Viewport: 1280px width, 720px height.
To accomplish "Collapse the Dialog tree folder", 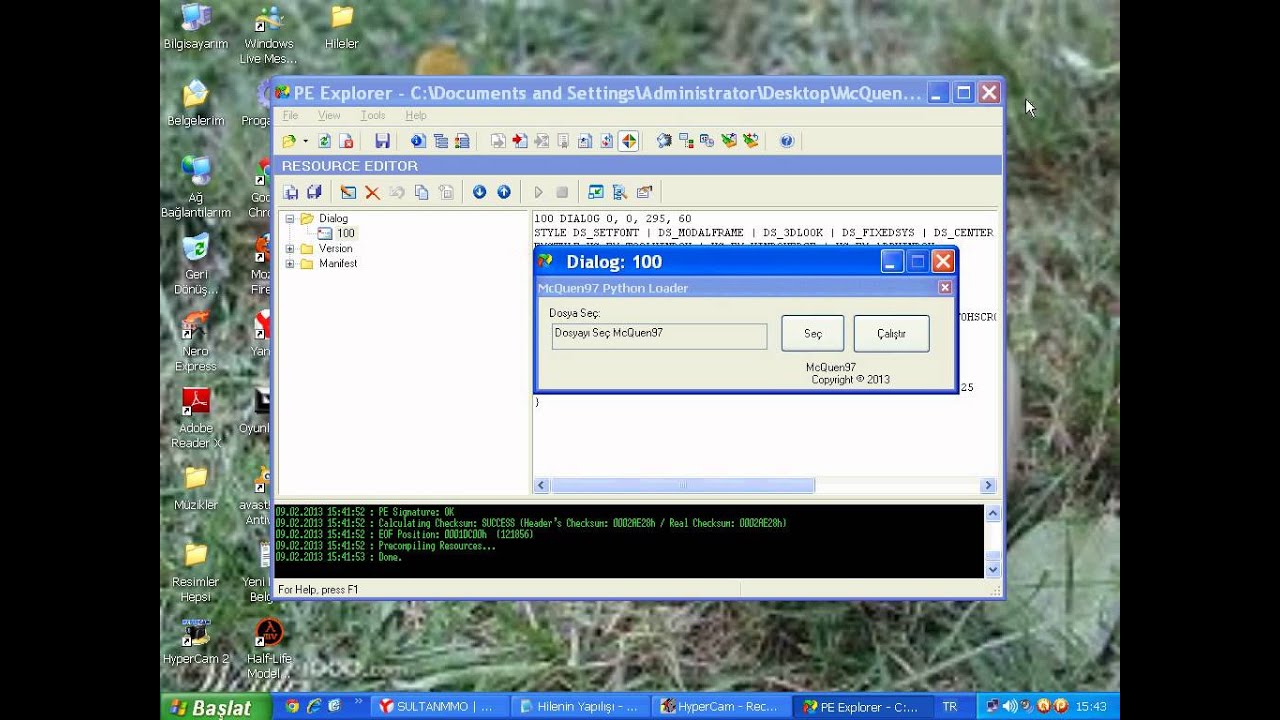I will coord(290,218).
